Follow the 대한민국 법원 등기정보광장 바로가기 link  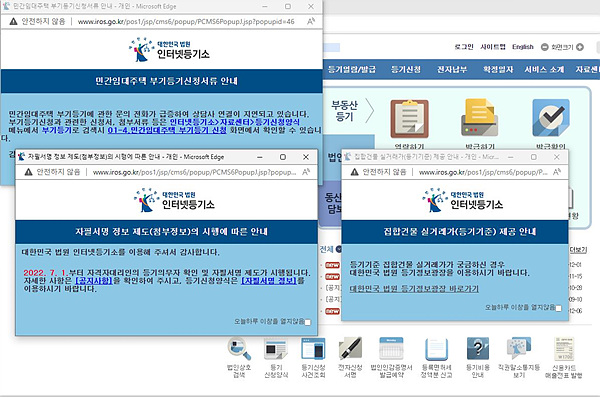[414, 289]
